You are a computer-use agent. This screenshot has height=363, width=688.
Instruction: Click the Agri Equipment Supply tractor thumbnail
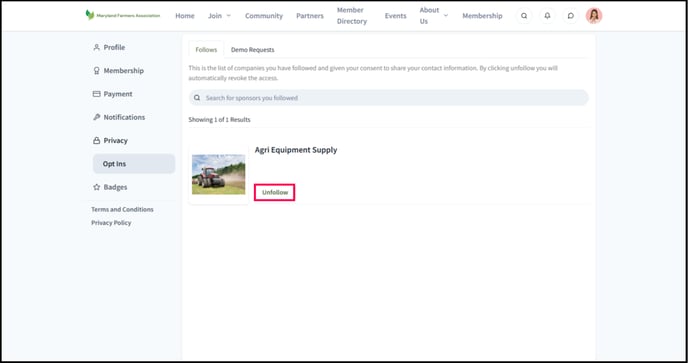219,174
